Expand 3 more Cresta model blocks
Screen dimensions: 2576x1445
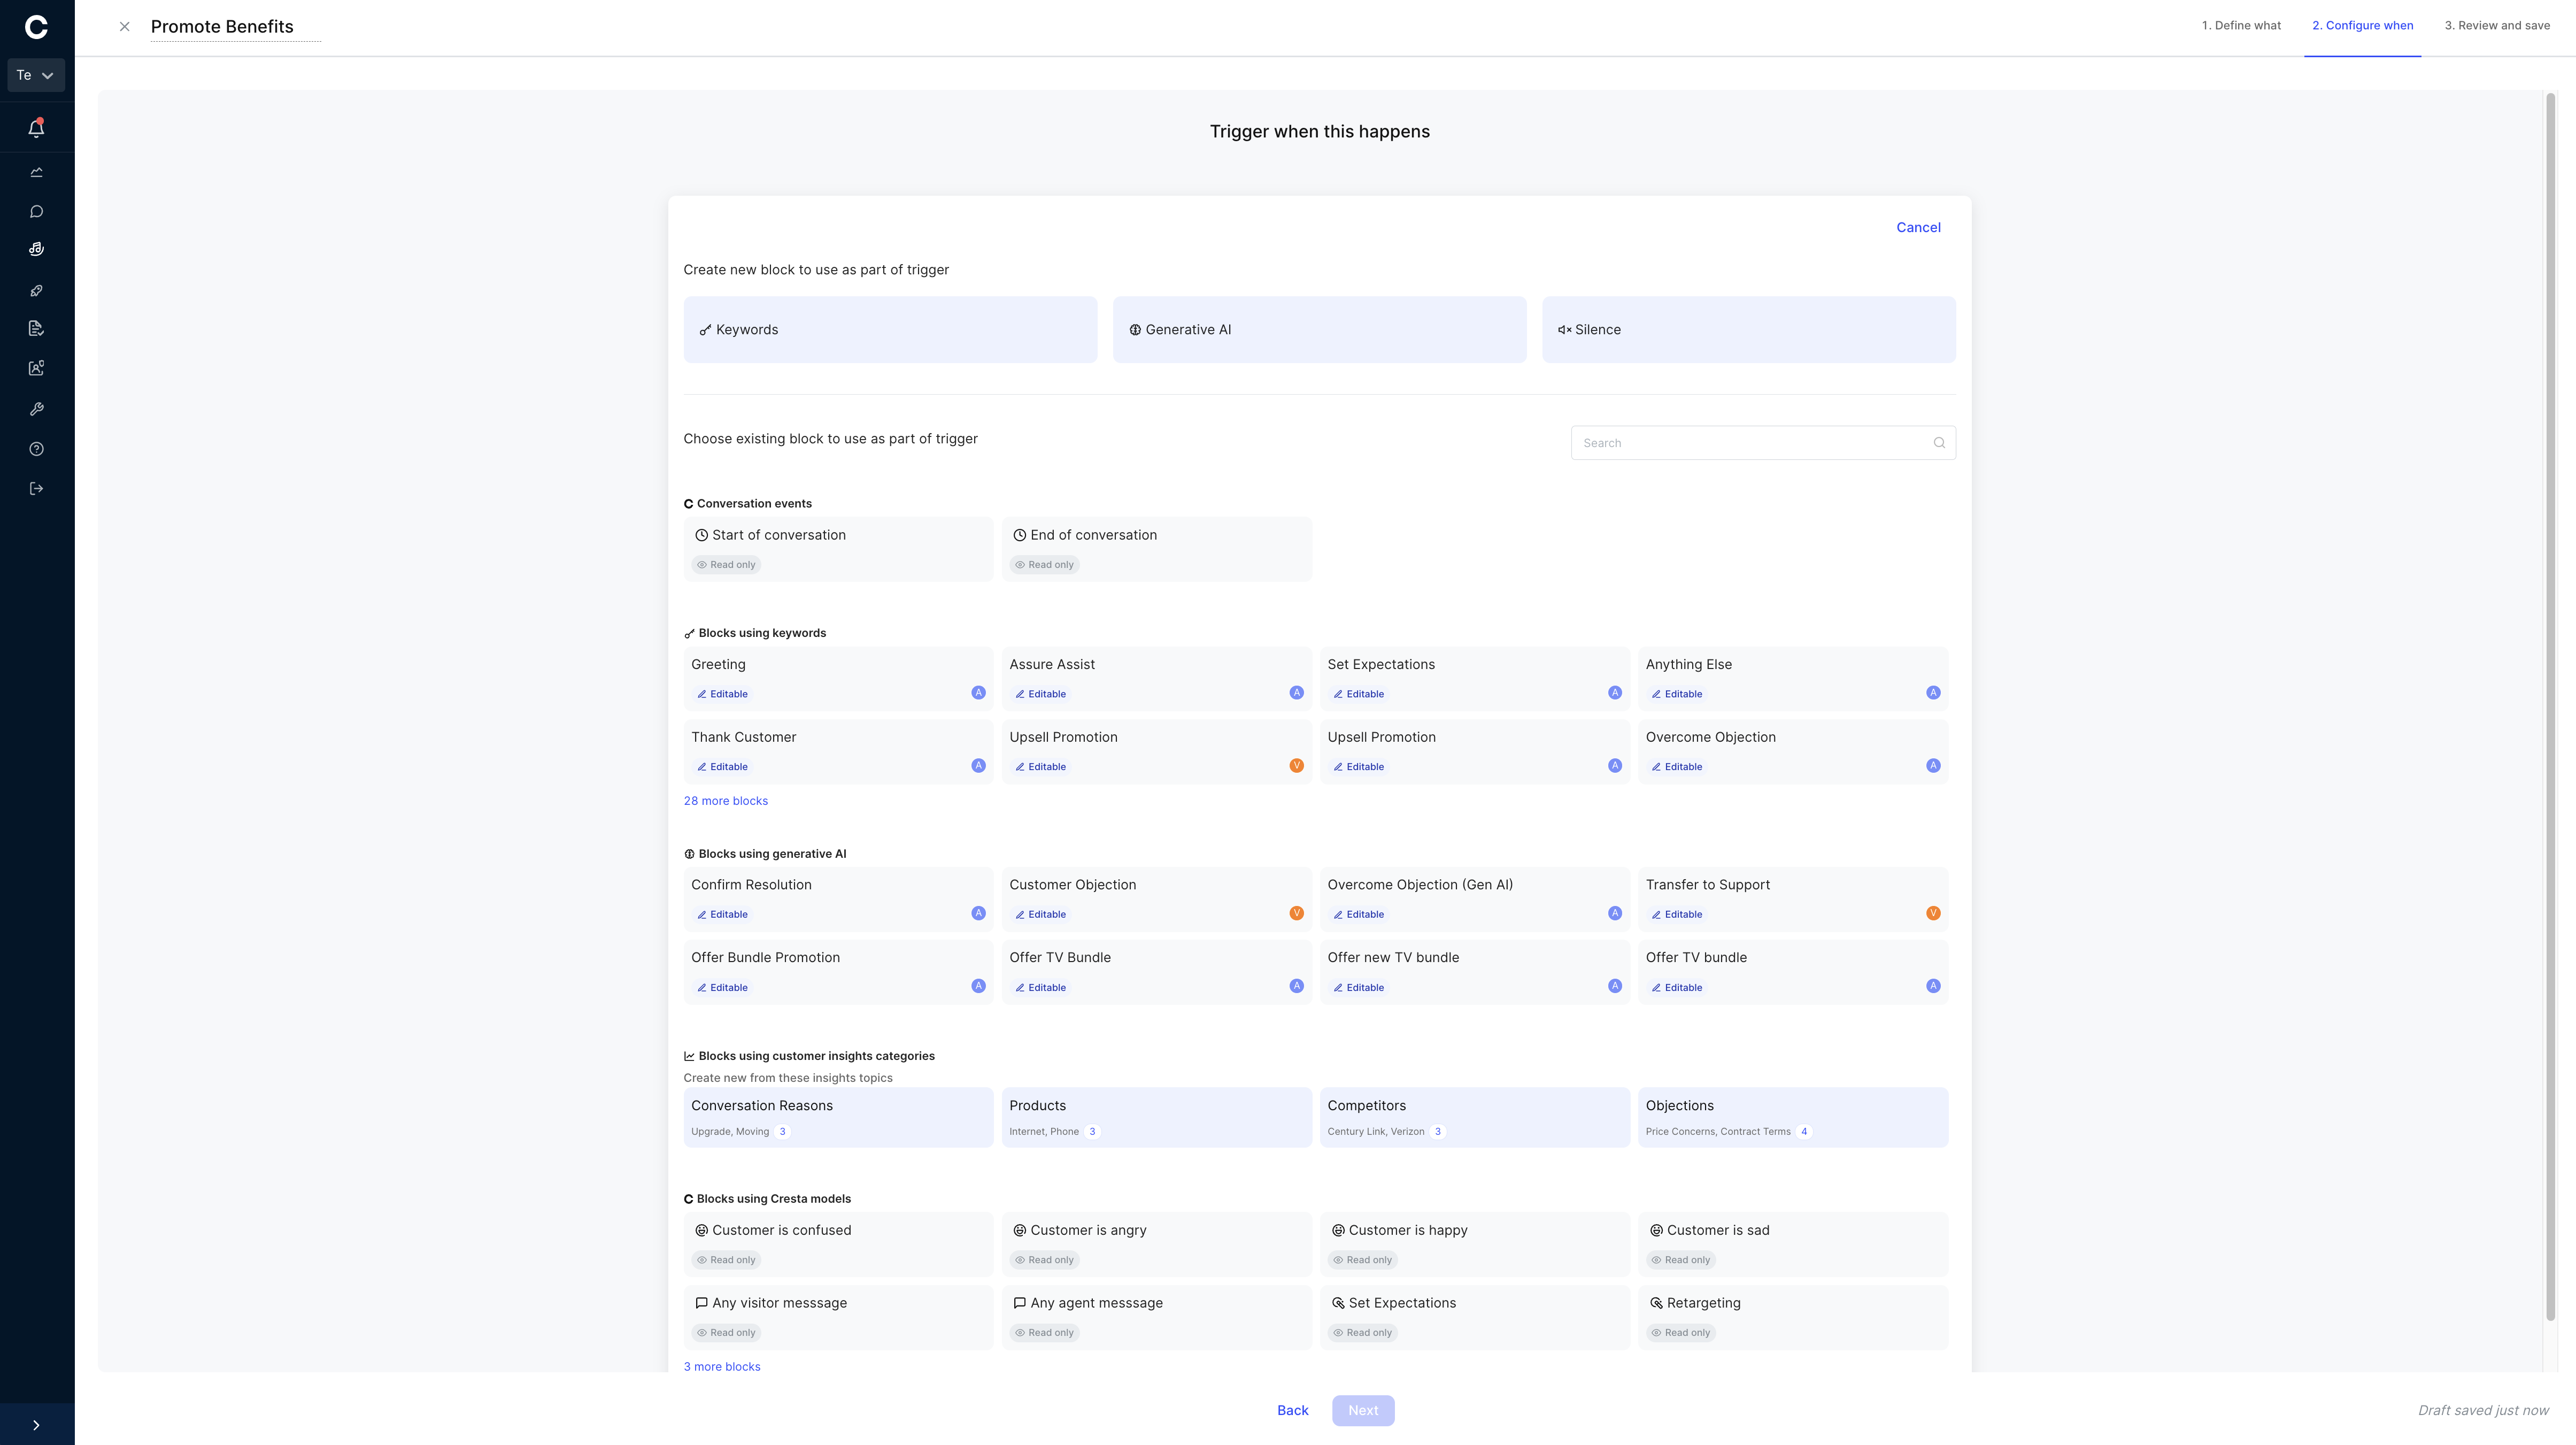(722, 1366)
